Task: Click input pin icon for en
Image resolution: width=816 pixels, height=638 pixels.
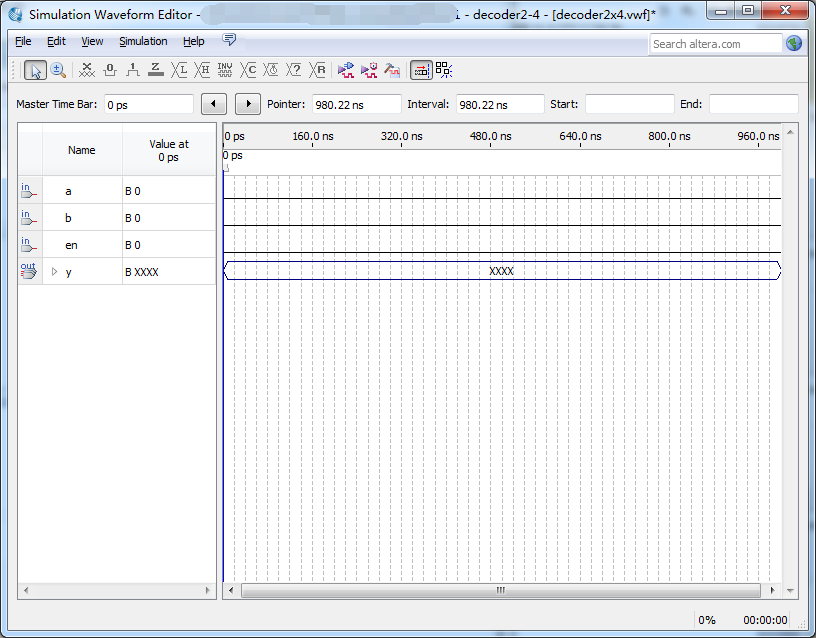Action: [29, 245]
